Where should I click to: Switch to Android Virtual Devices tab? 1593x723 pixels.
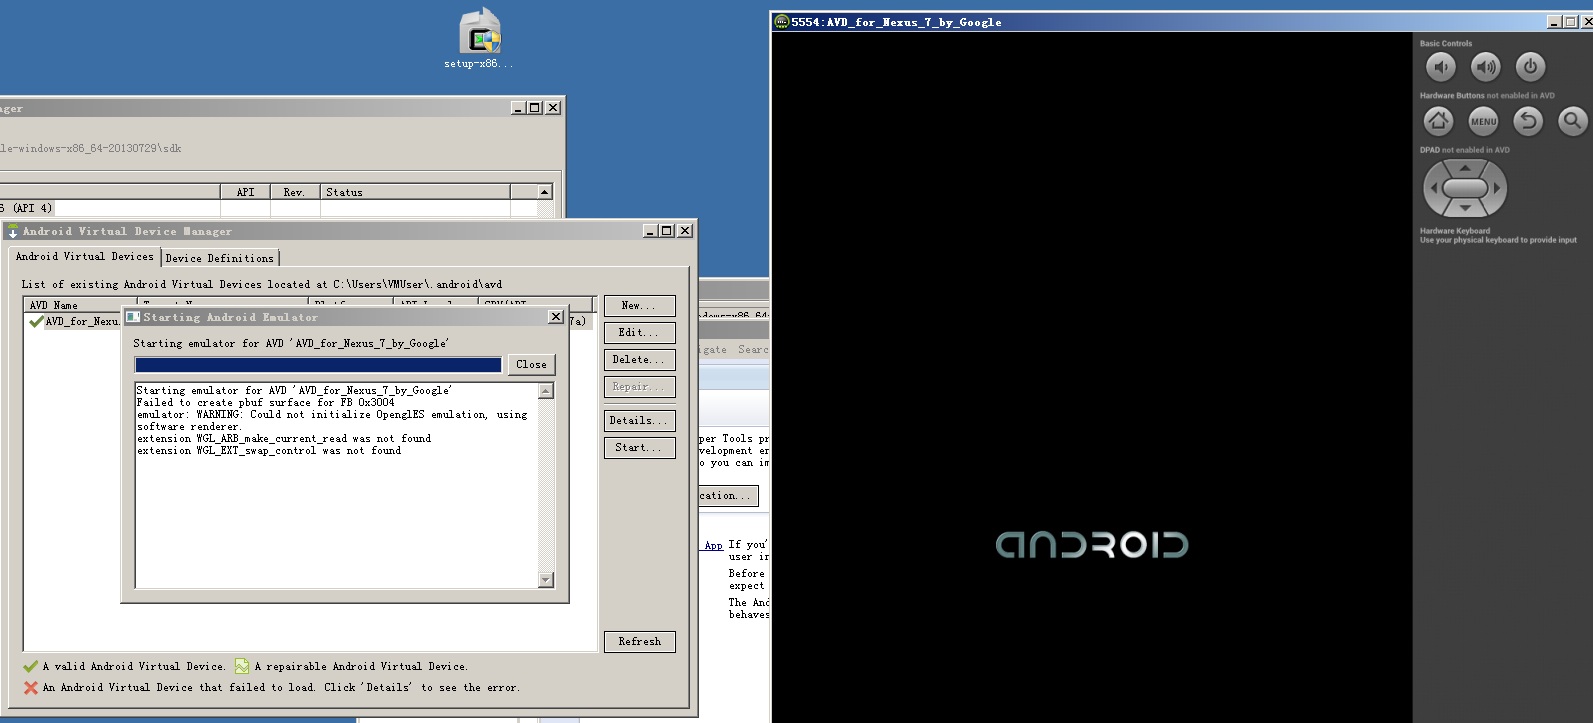click(85, 257)
